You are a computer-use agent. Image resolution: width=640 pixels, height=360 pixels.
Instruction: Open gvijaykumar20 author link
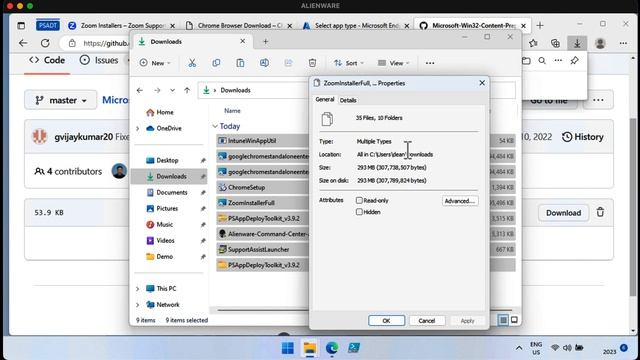coord(84,137)
